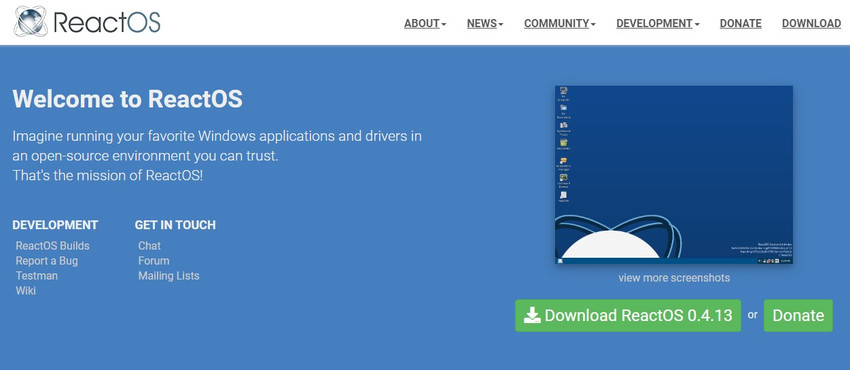Expand the DEVELOPMENT dropdown menu

pyautogui.click(x=658, y=23)
